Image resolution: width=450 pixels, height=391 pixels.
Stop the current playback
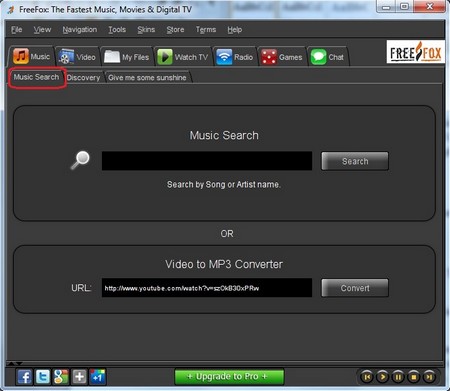(414, 377)
